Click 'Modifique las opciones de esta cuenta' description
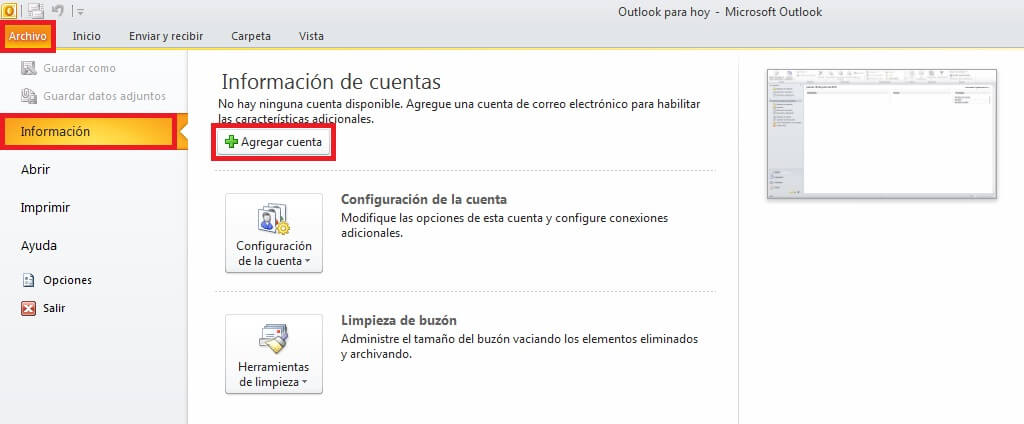The height and width of the screenshot is (424, 1024). (x=504, y=225)
